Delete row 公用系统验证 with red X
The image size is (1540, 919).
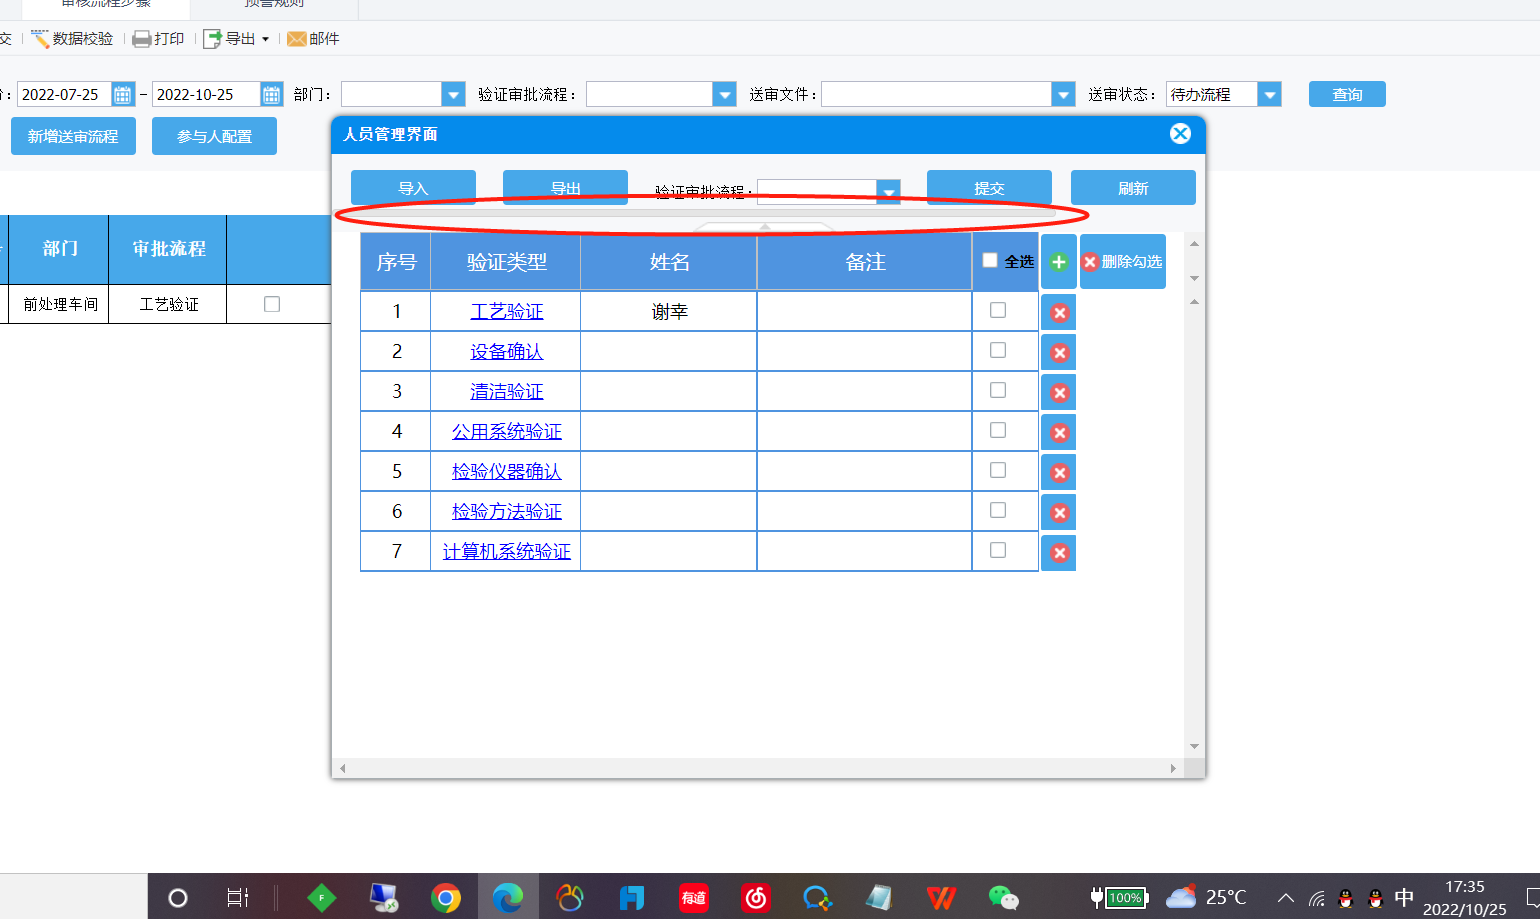click(x=1059, y=433)
